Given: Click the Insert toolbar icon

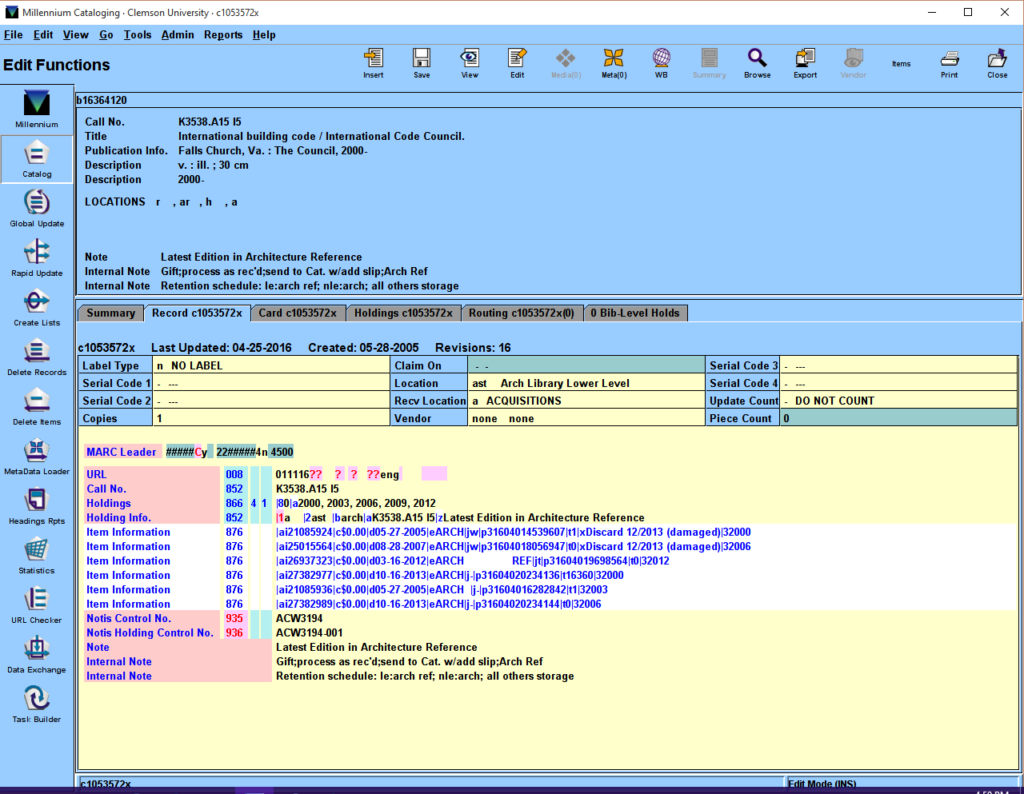Looking at the screenshot, I should pyautogui.click(x=373, y=62).
